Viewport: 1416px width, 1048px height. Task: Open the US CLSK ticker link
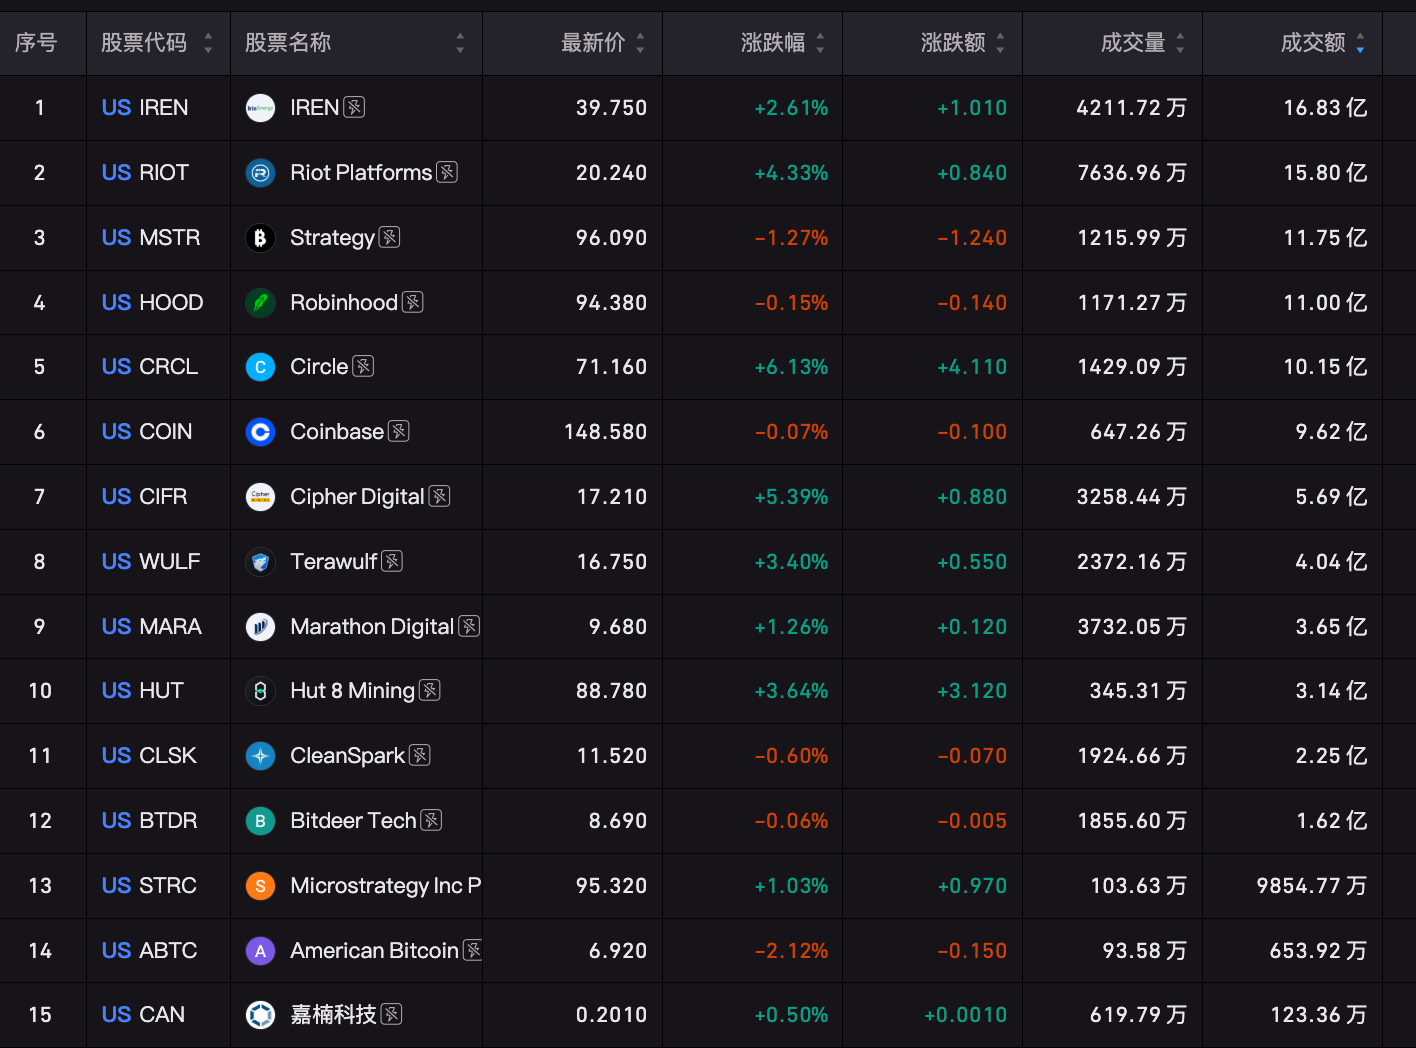click(149, 756)
